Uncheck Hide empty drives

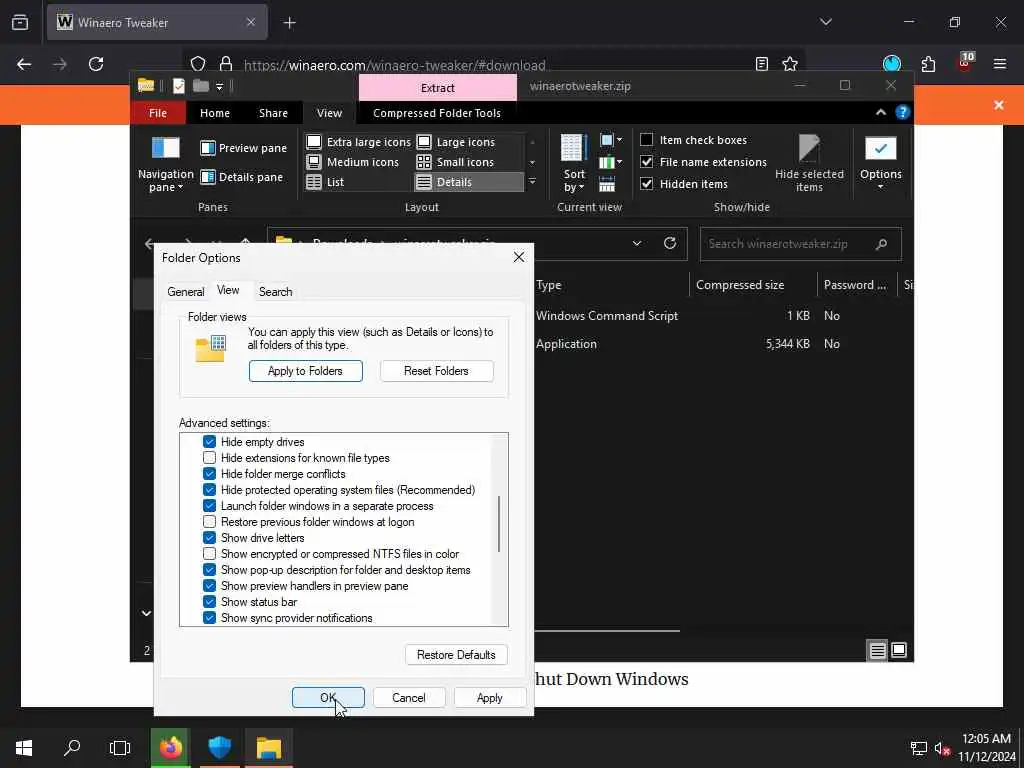click(x=210, y=442)
